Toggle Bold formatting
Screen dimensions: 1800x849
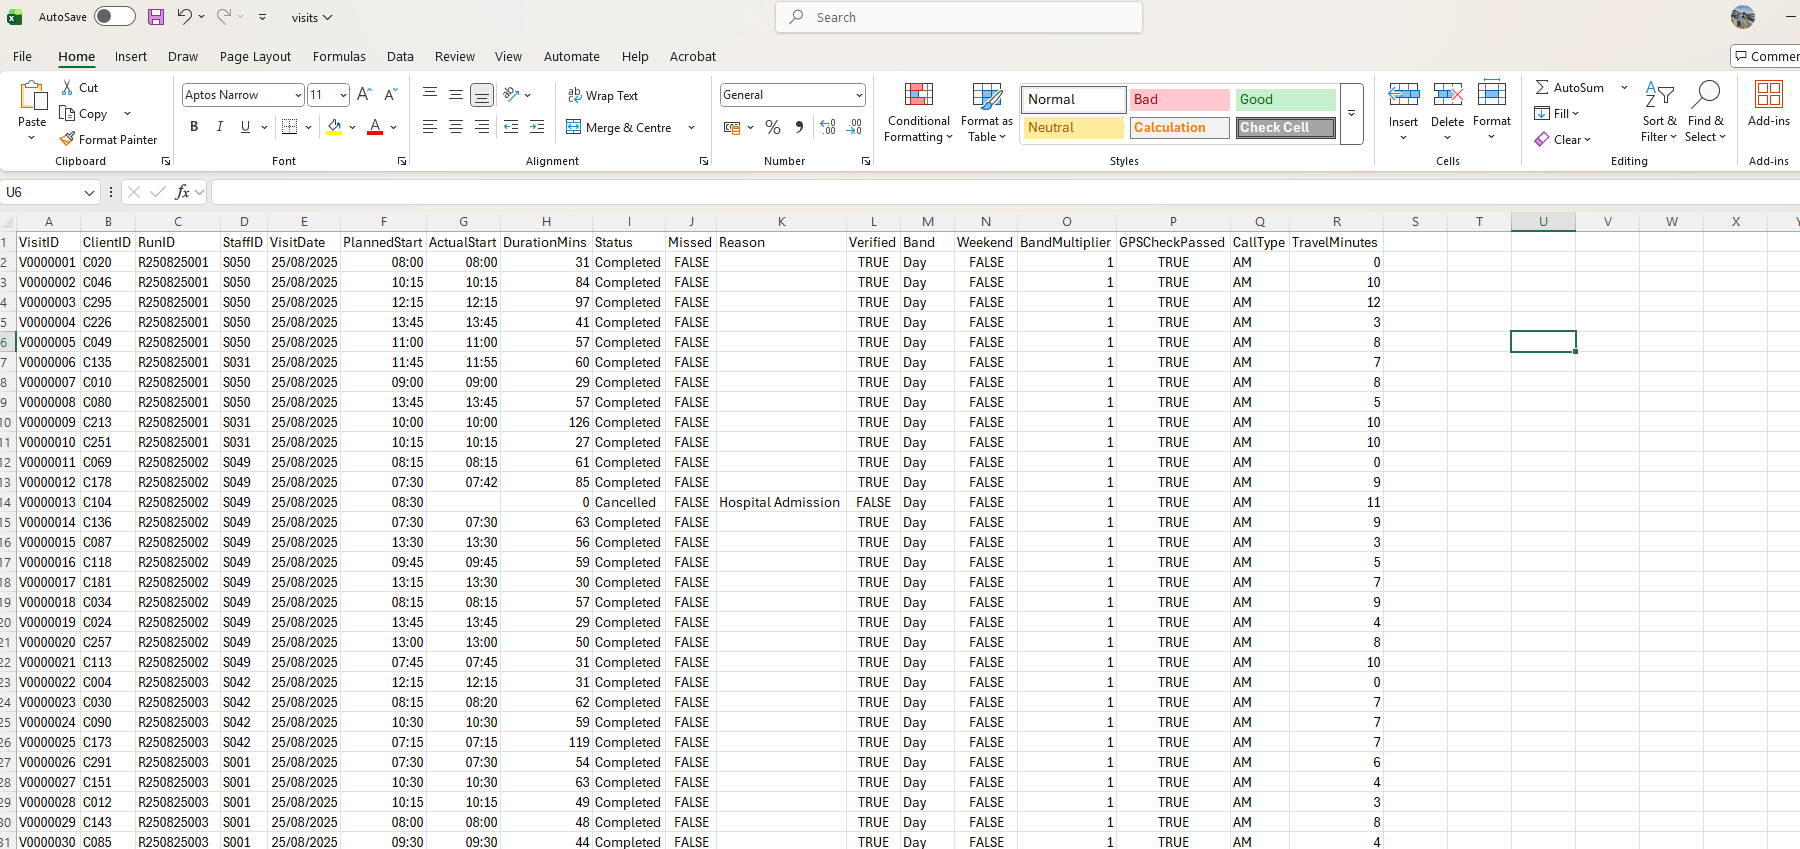[194, 127]
